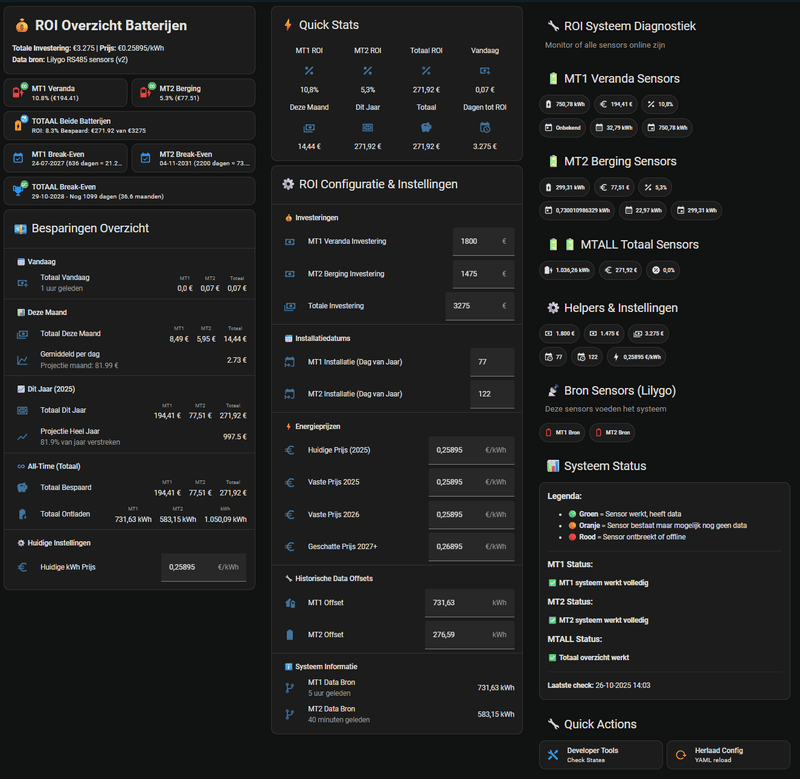Open 1.475 € helper chip

coord(604,334)
